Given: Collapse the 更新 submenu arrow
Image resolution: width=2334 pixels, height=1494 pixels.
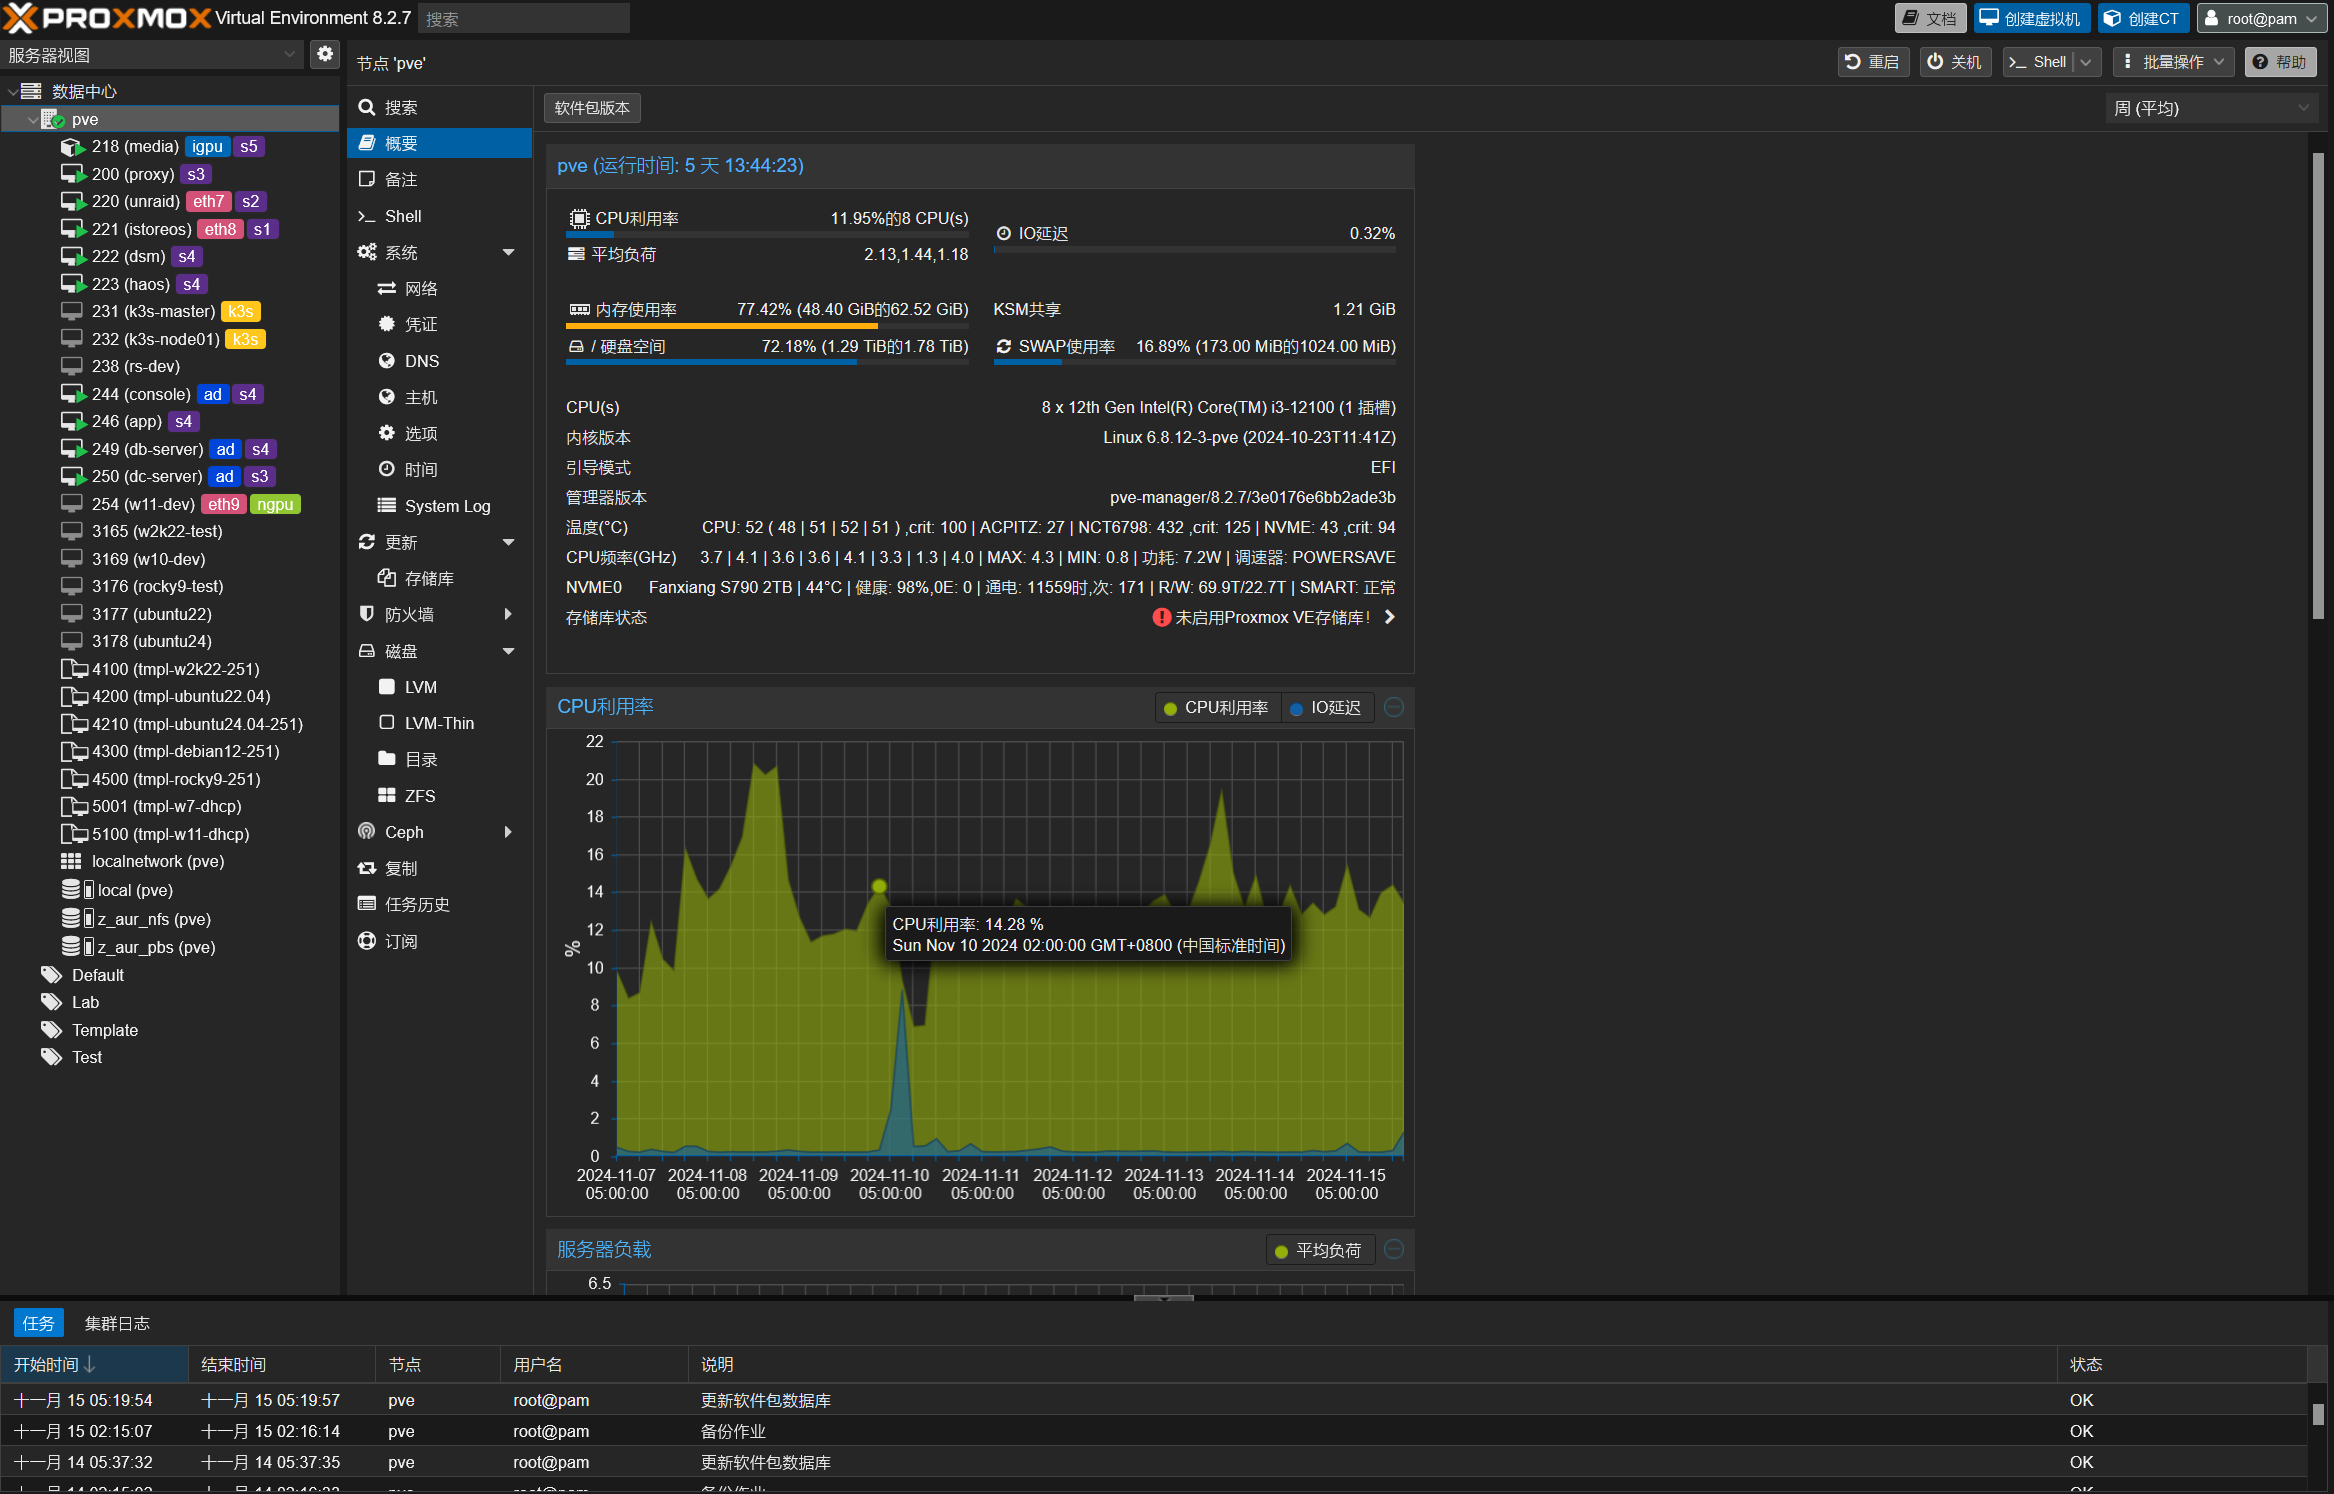Looking at the screenshot, I should [x=508, y=542].
